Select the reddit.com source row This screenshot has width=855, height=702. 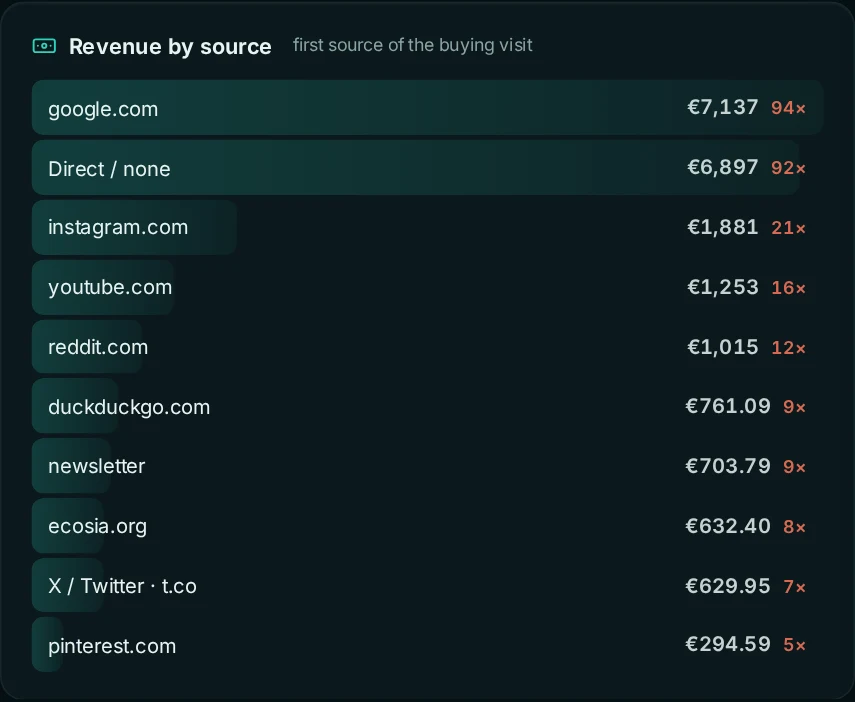point(428,347)
